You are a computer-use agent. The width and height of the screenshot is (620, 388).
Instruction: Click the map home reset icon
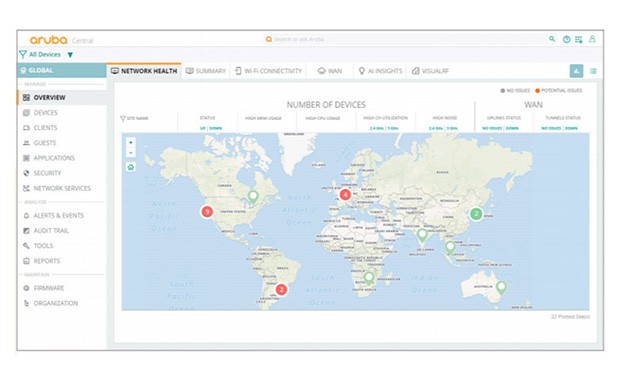pyautogui.click(x=130, y=167)
